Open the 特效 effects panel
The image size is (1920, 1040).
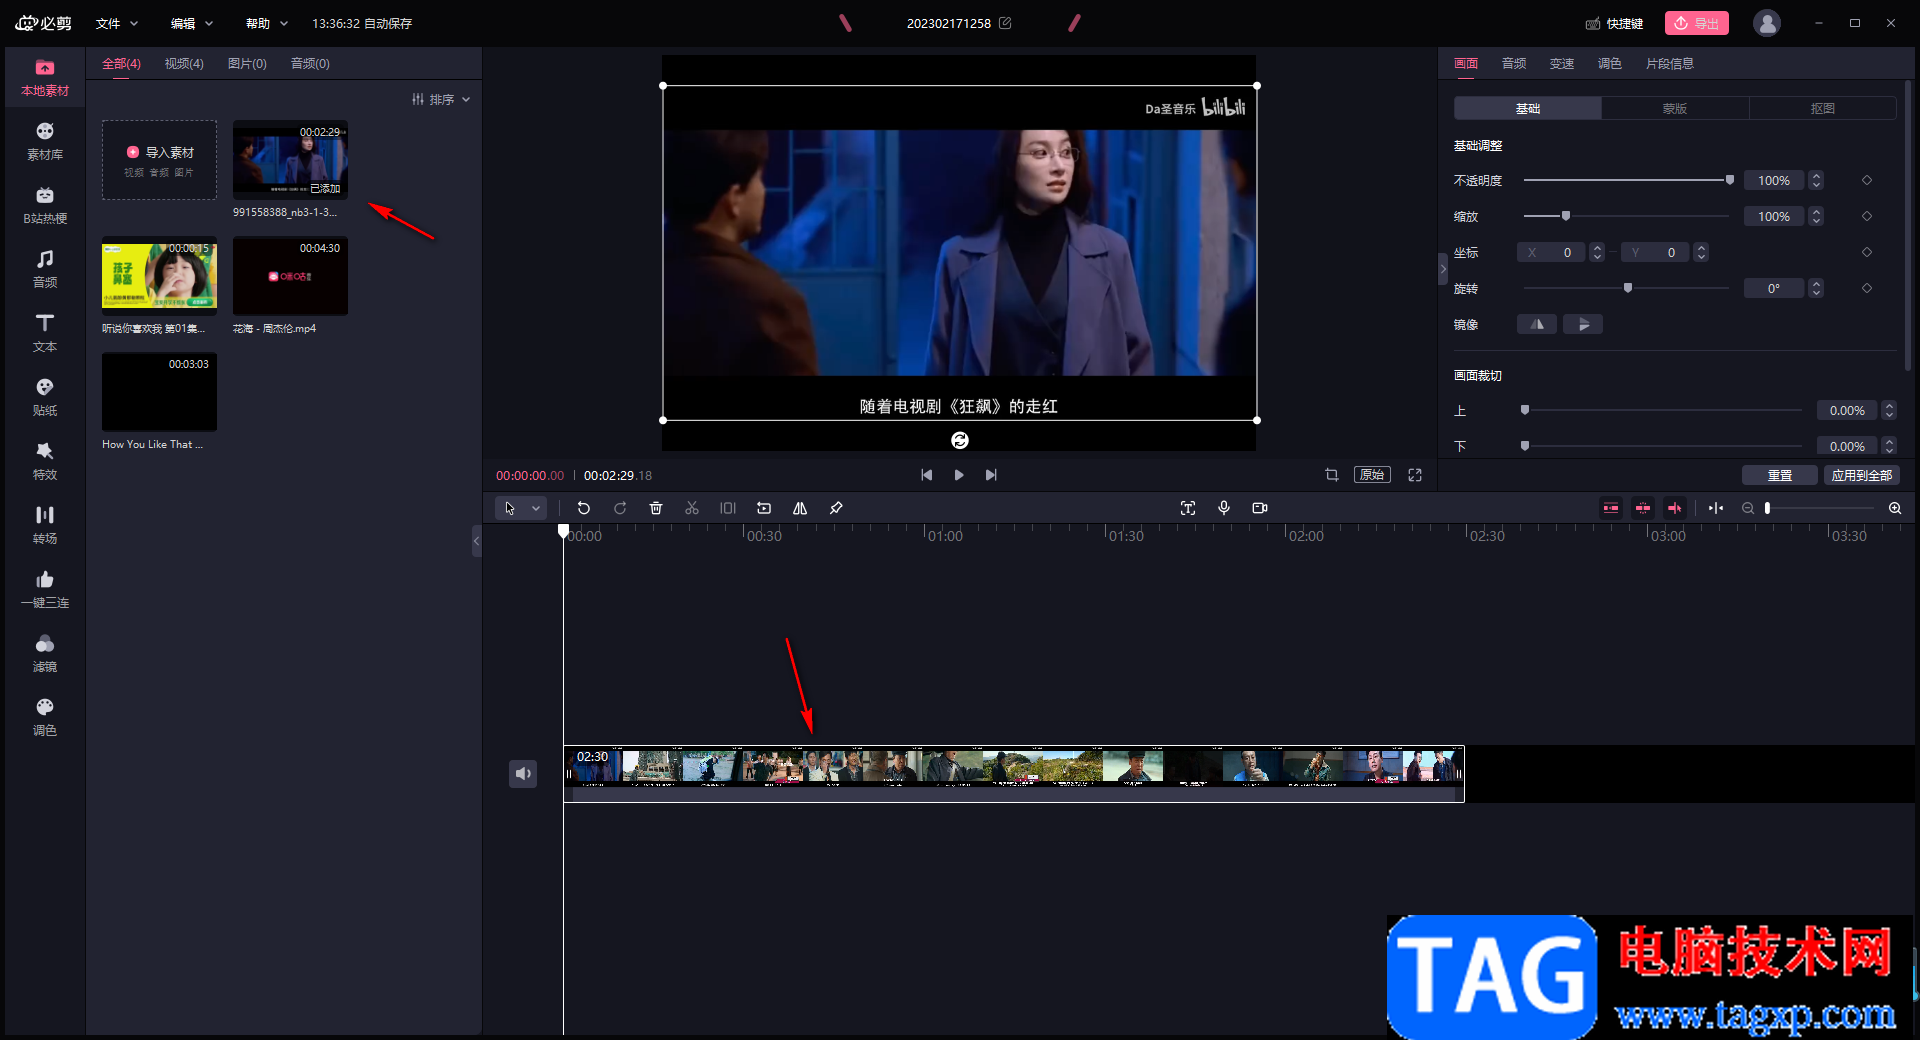[x=45, y=462]
